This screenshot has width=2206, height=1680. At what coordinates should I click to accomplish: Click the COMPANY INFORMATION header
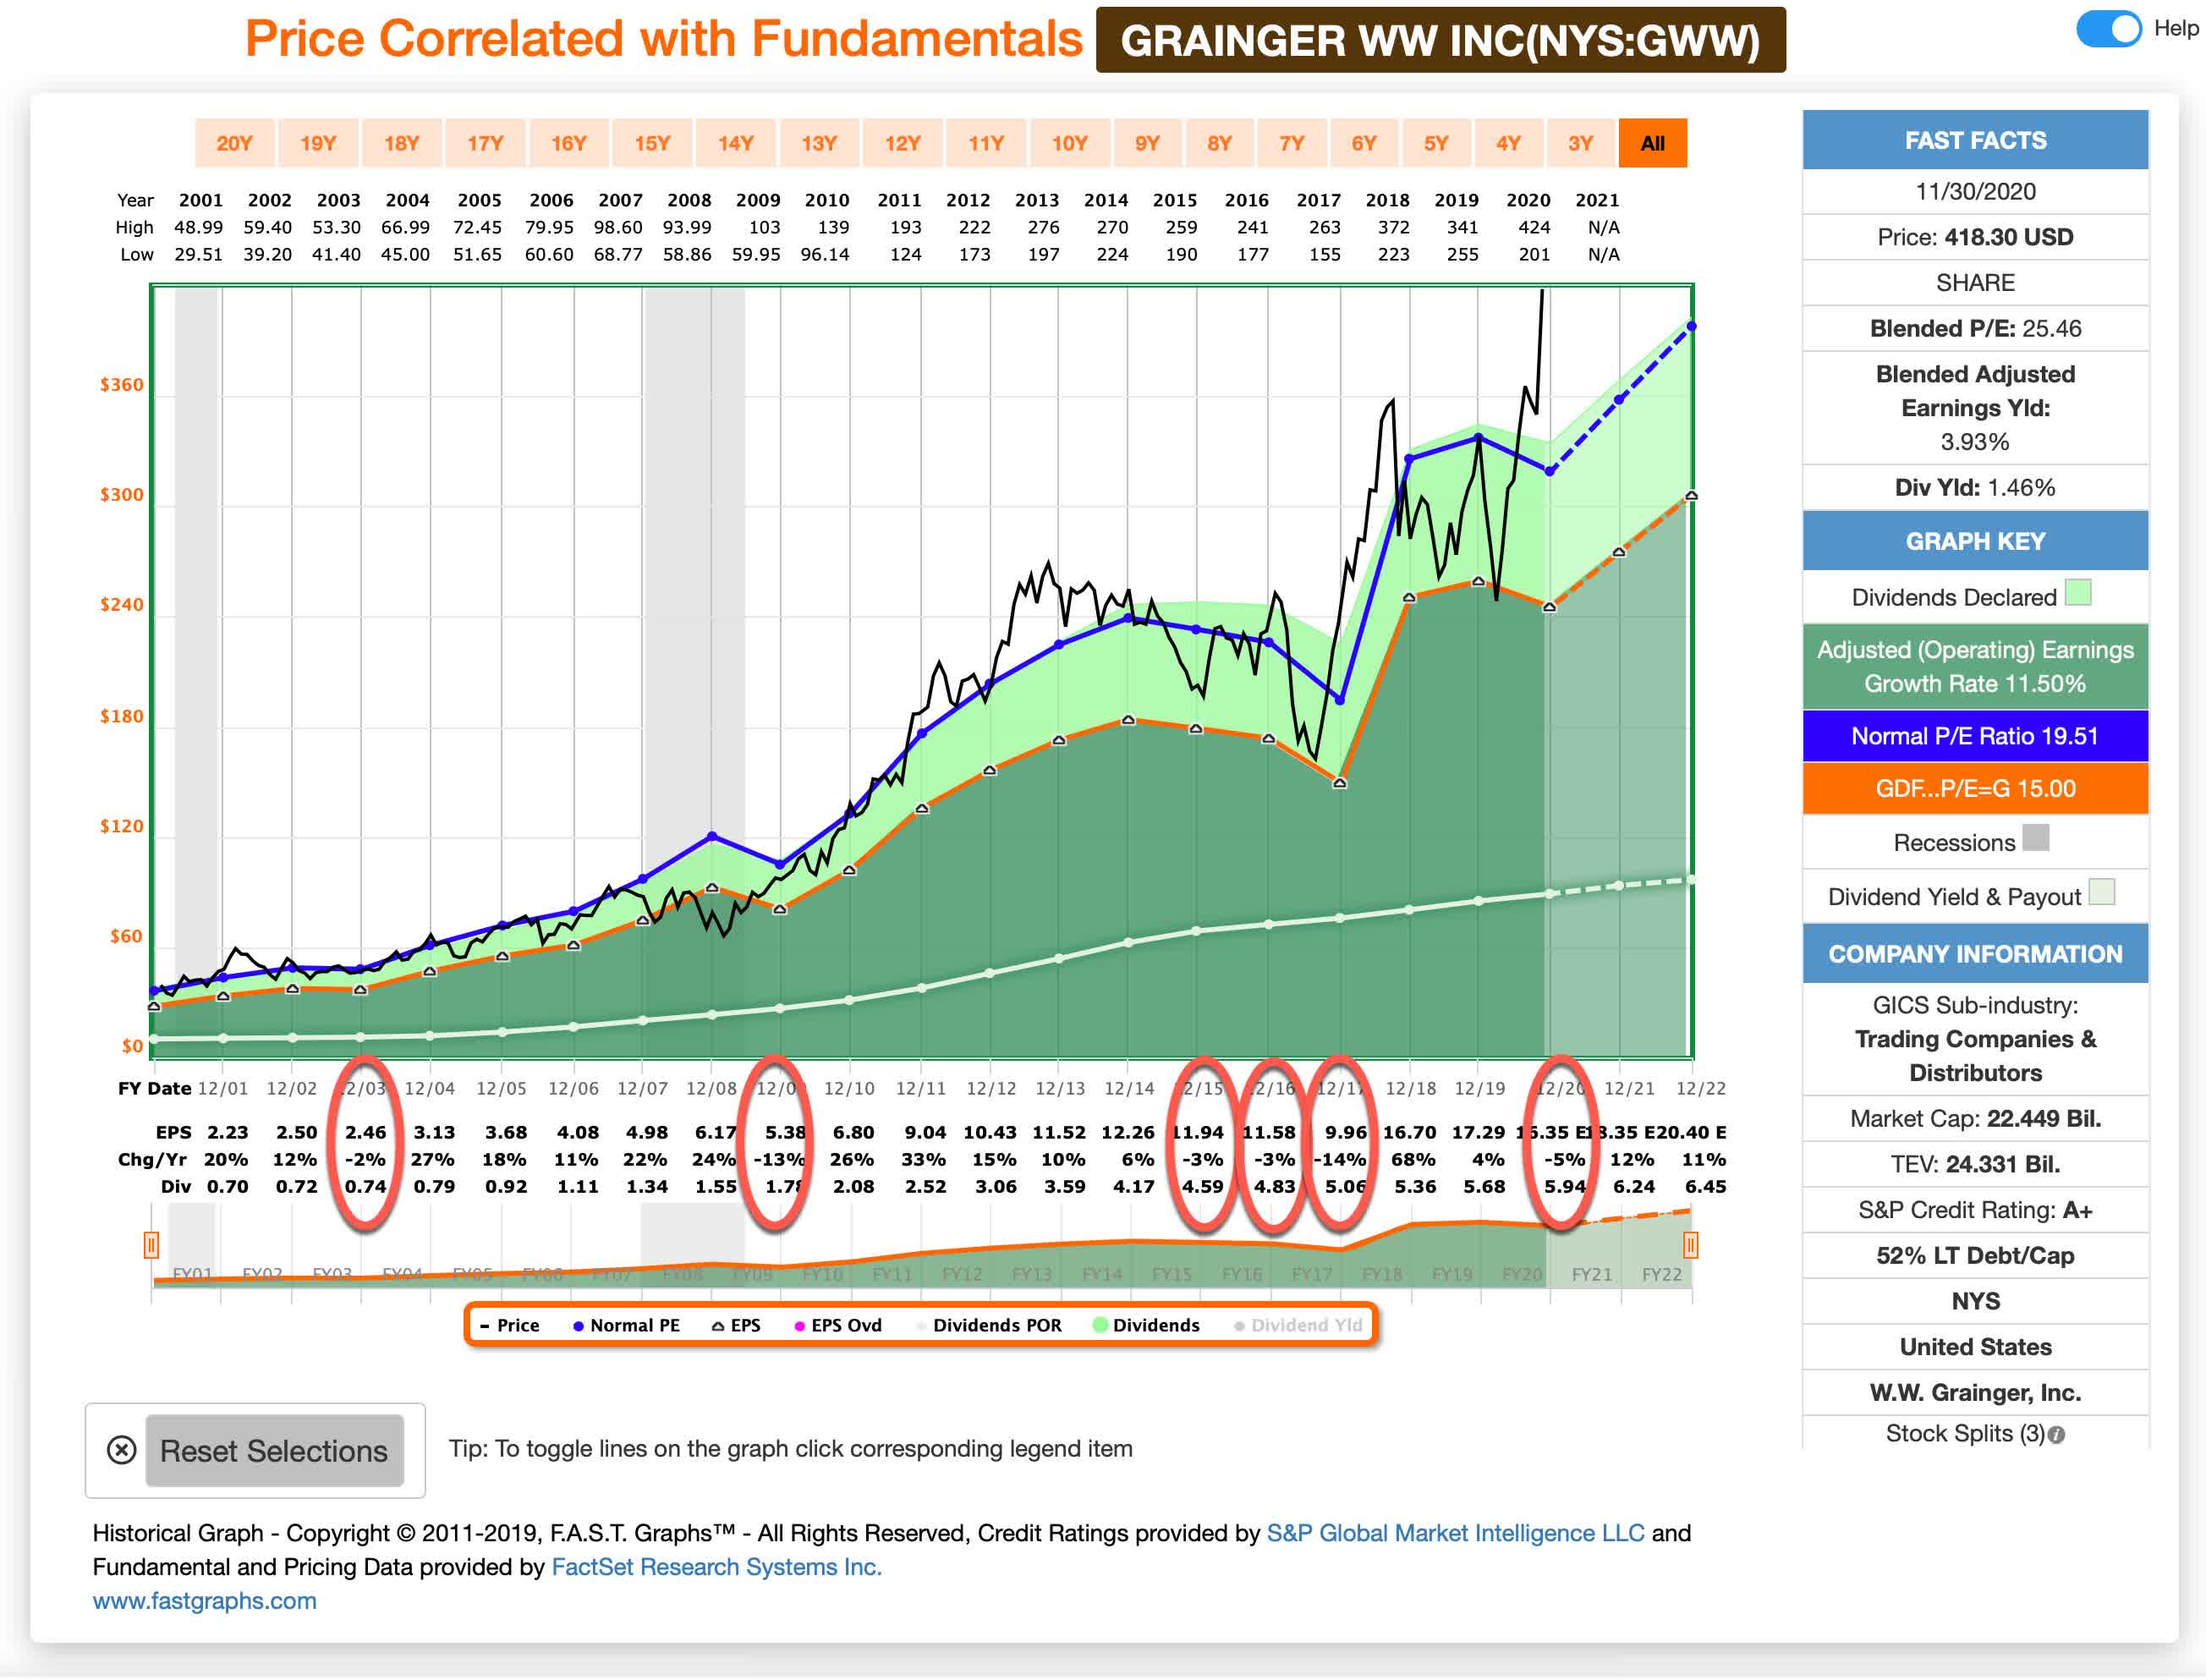[x=1975, y=954]
